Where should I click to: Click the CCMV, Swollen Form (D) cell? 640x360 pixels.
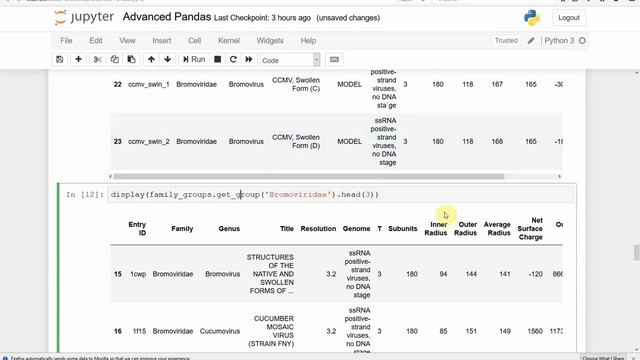[296, 142]
